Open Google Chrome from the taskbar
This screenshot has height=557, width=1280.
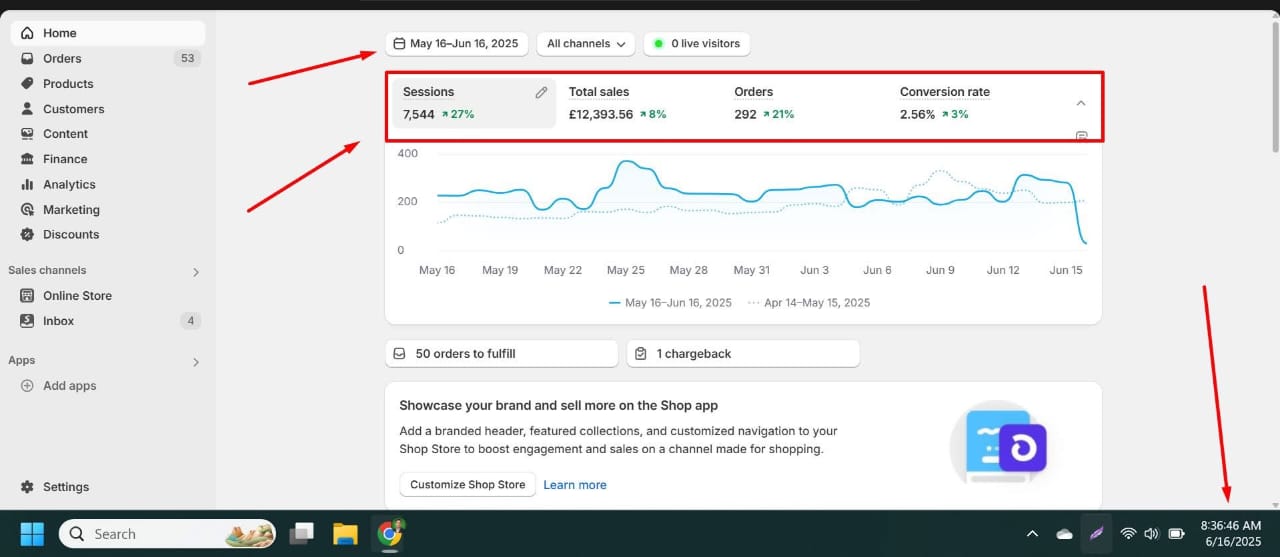tap(389, 534)
